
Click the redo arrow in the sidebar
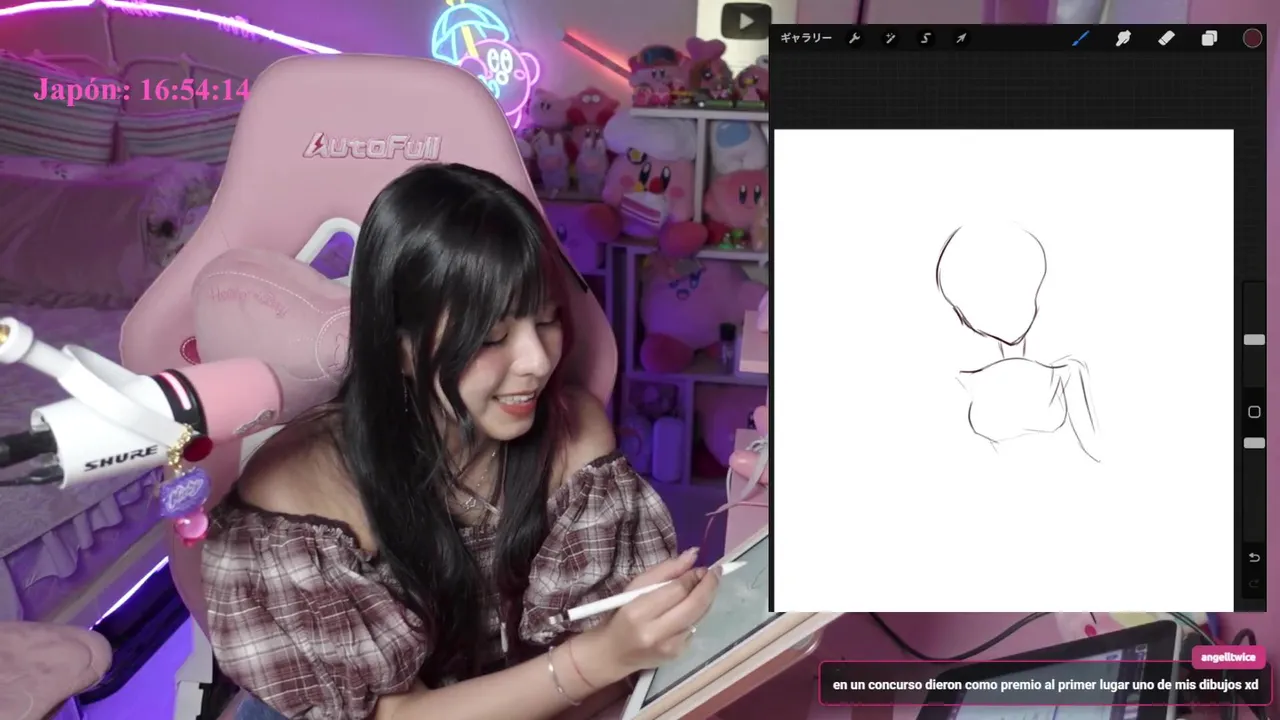coord(1254,583)
